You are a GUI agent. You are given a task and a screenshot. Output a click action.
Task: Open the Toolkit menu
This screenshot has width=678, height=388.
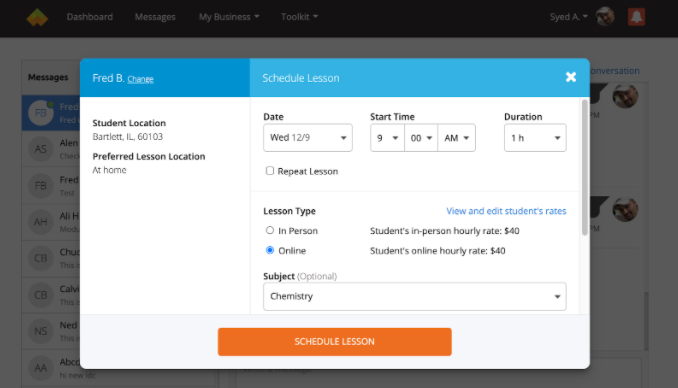(x=299, y=17)
